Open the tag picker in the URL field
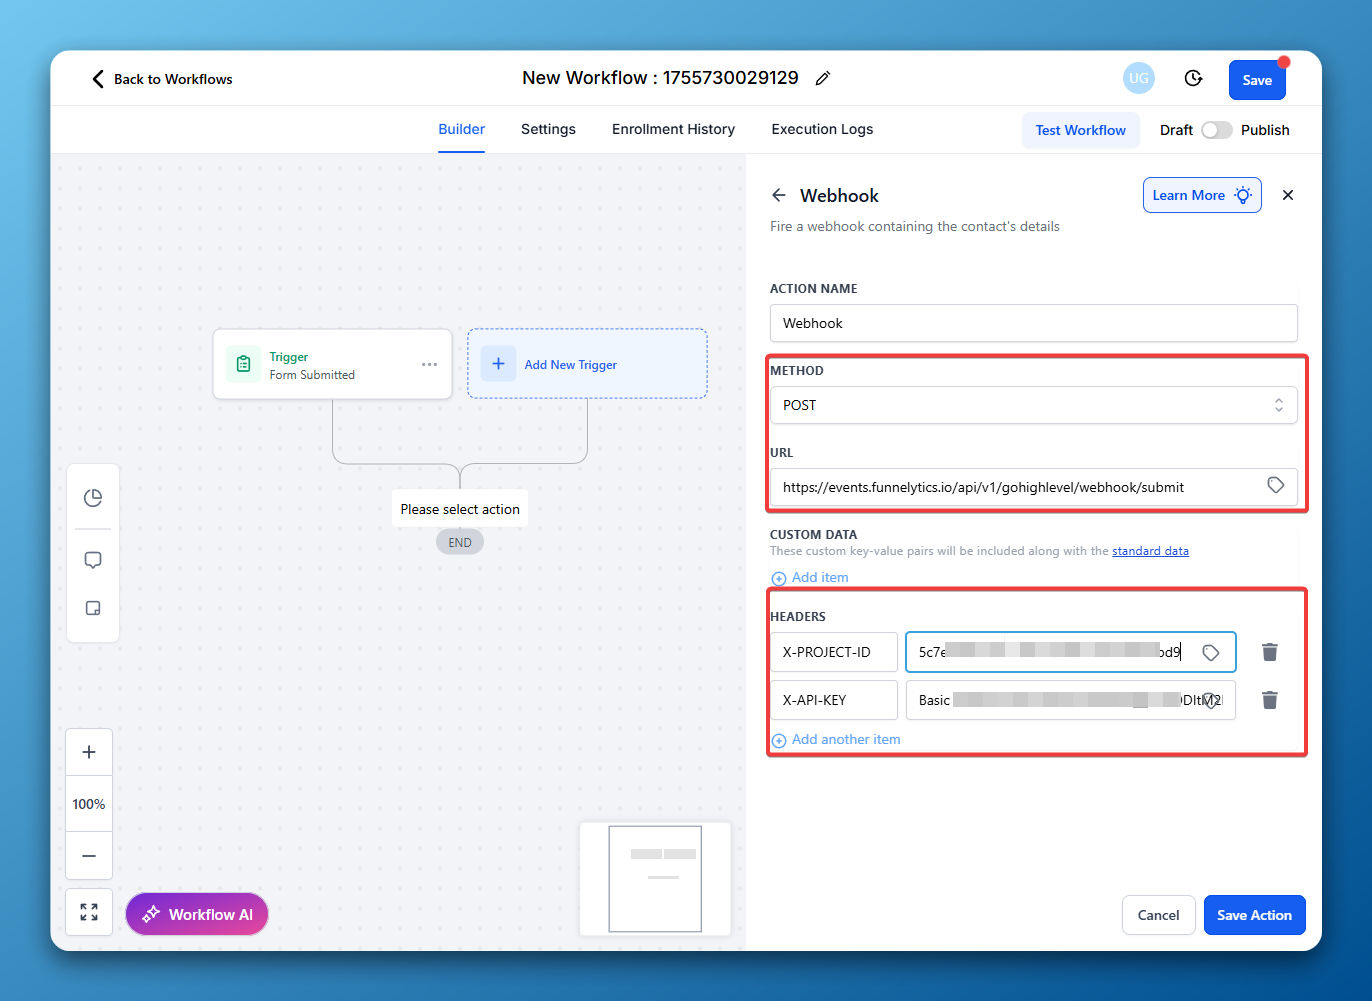 click(x=1276, y=485)
